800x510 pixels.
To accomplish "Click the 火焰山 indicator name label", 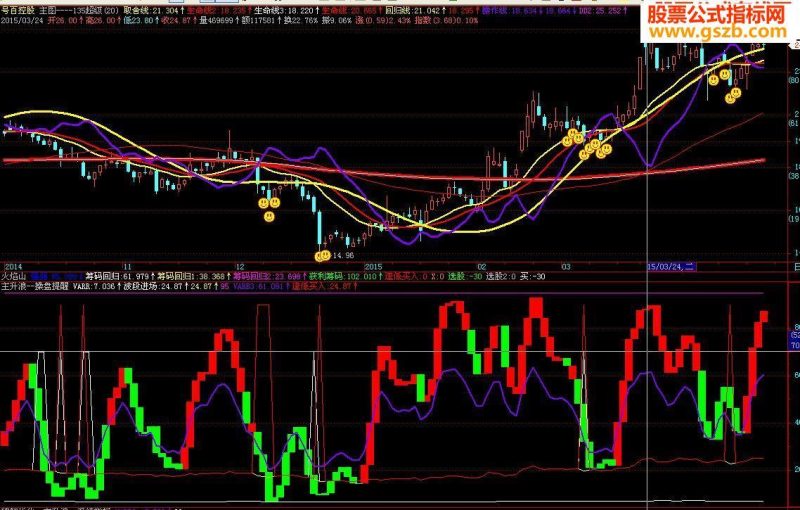I will coord(14,276).
